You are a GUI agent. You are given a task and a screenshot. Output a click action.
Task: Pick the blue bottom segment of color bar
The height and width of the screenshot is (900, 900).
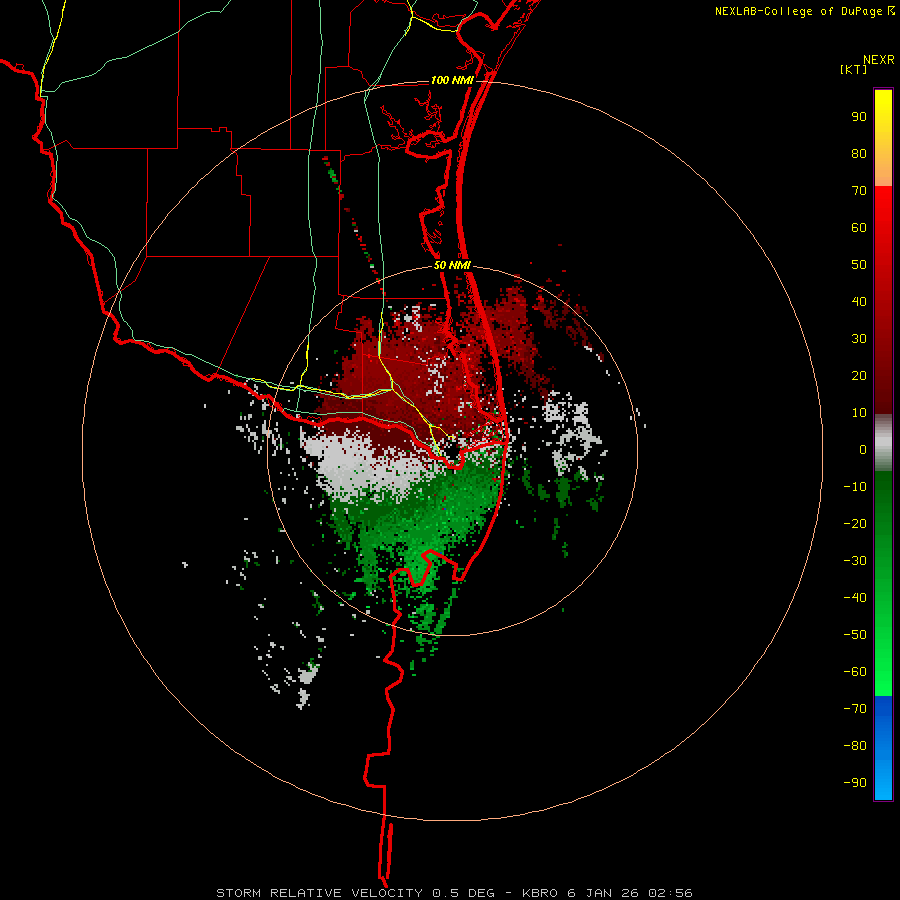(x=883, y=748)
